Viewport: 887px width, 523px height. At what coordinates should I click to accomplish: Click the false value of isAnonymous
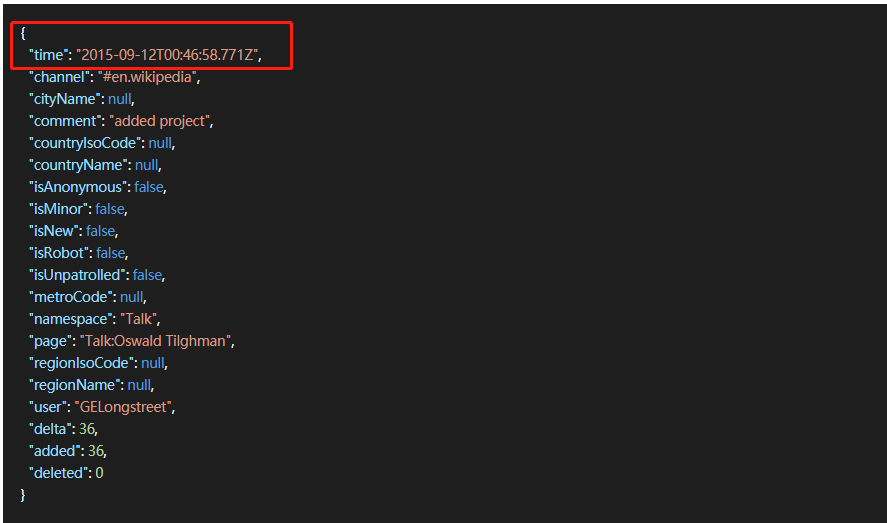pos(149,186)
